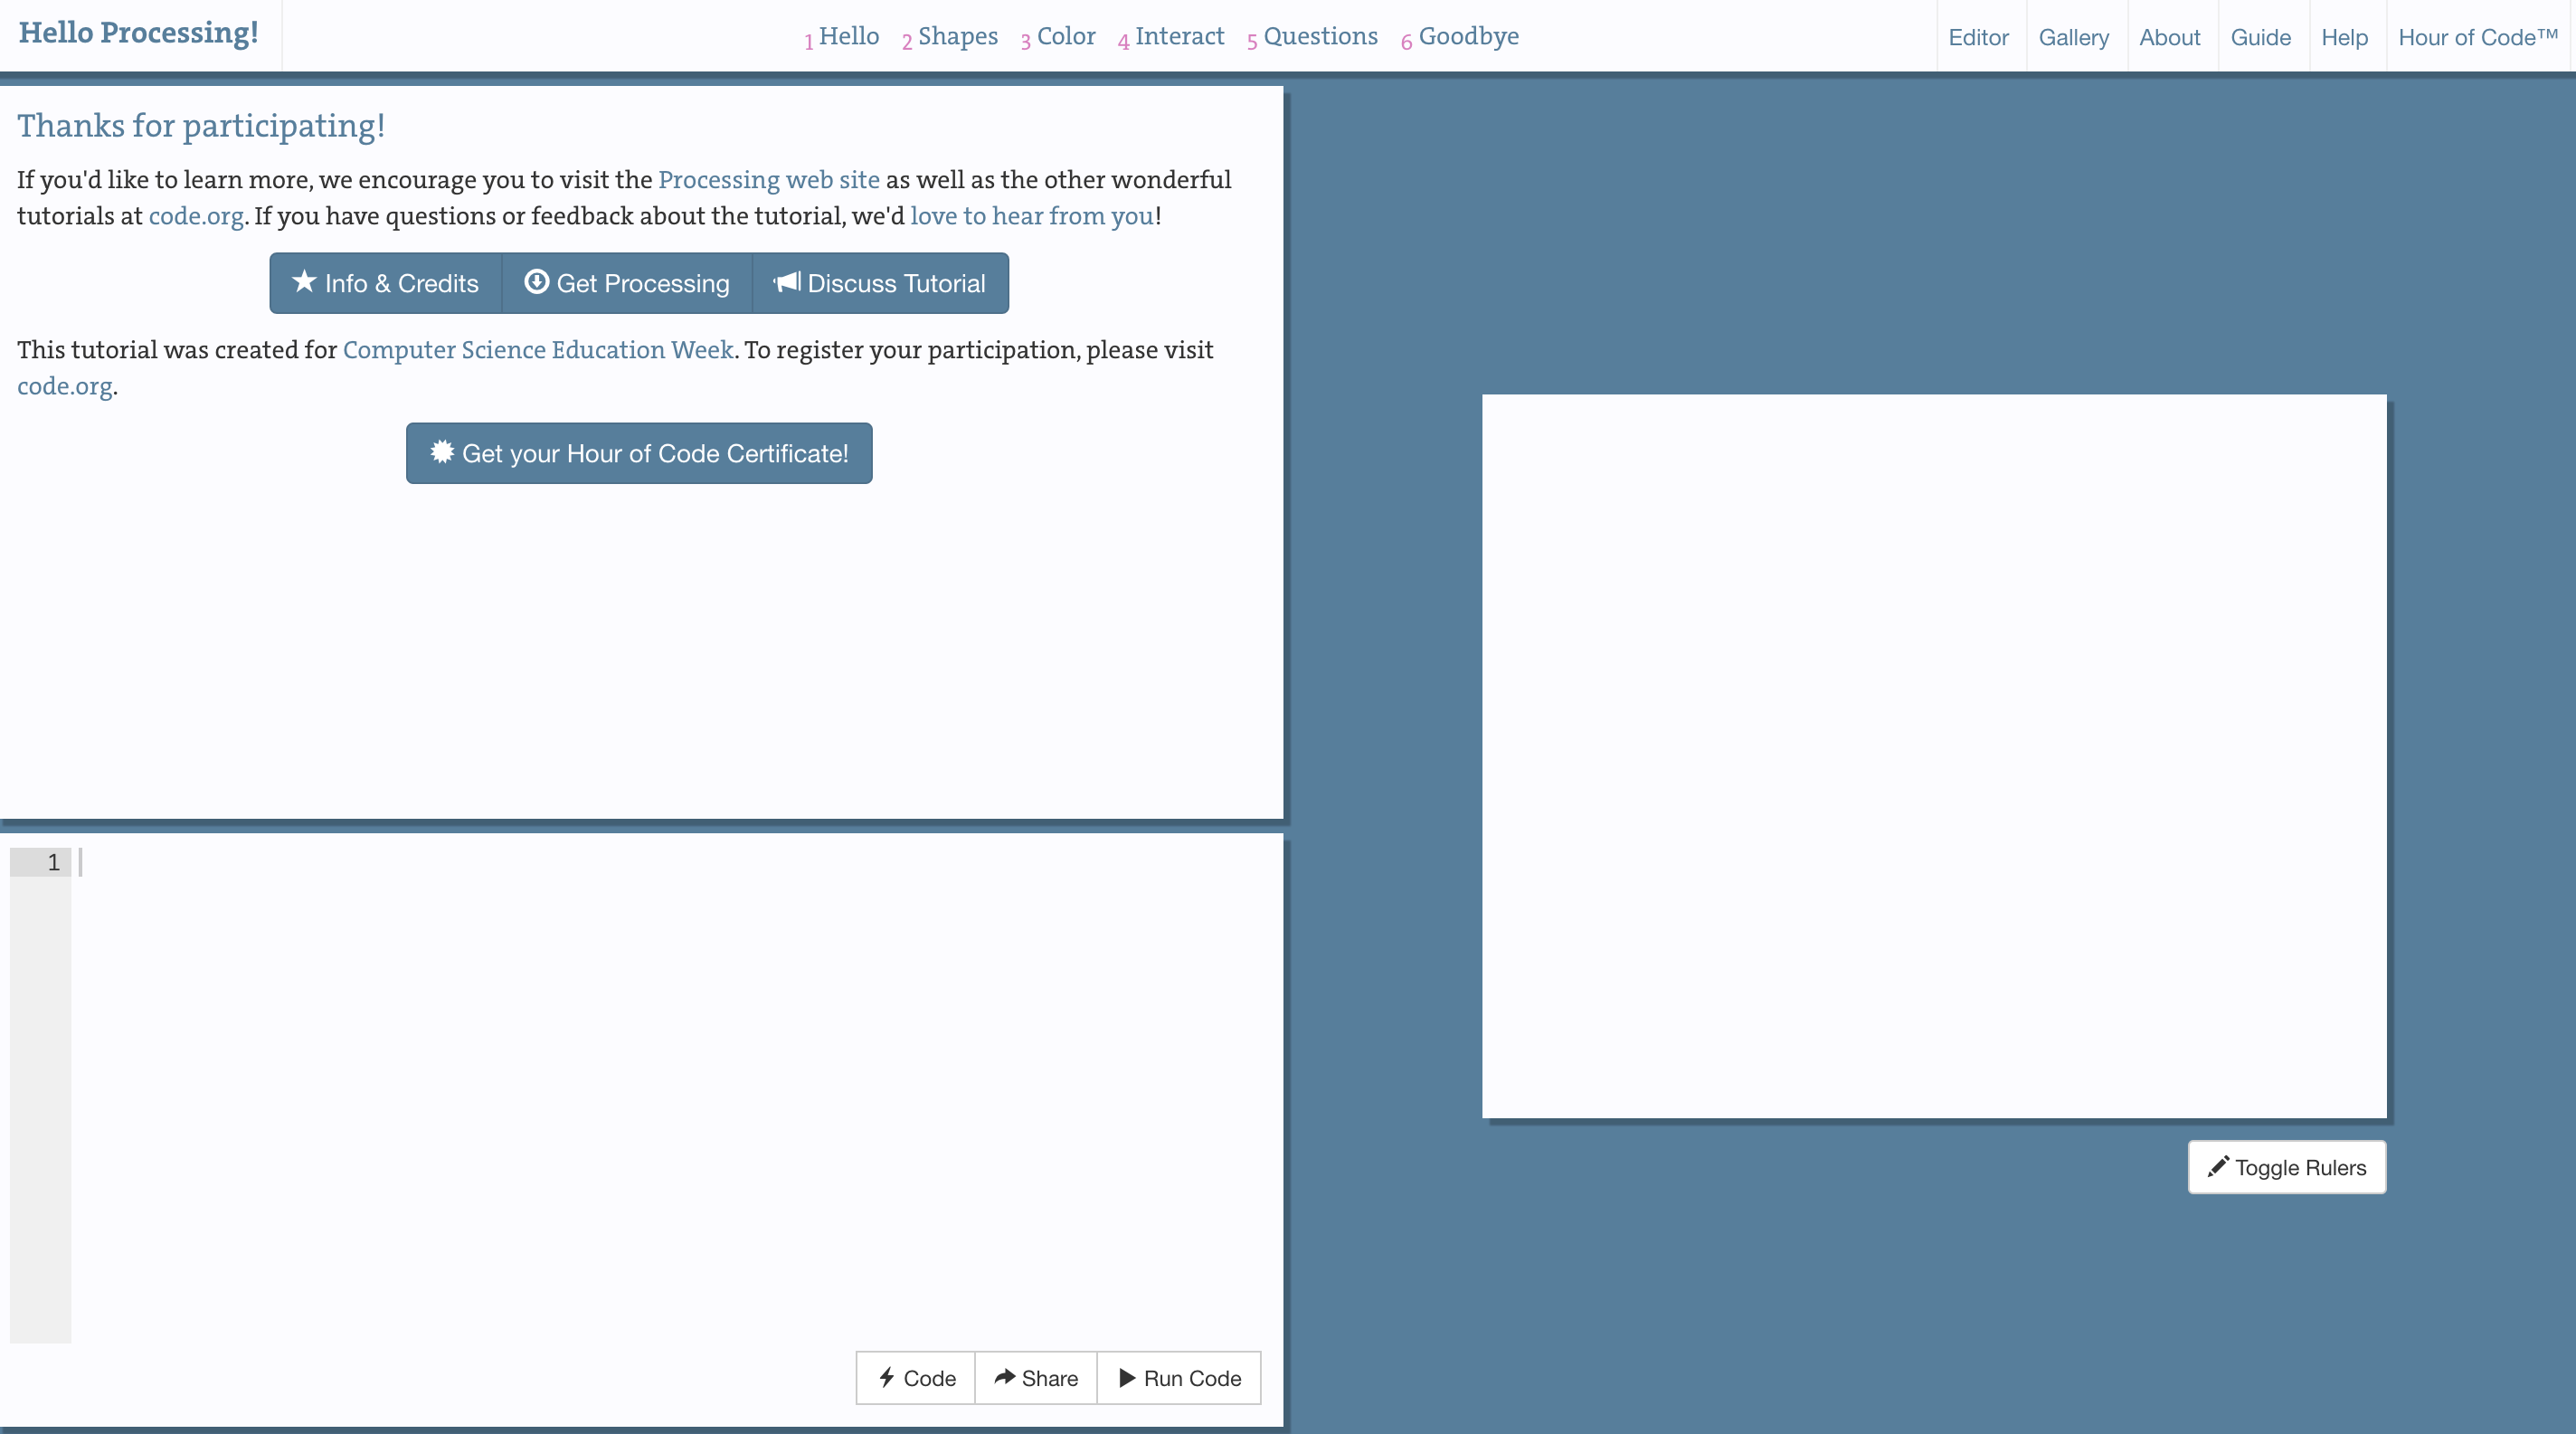Click the lightning bolt Code icon
The width and height of the screenshot is (2576, 1434).
(x=887, y=1377)
